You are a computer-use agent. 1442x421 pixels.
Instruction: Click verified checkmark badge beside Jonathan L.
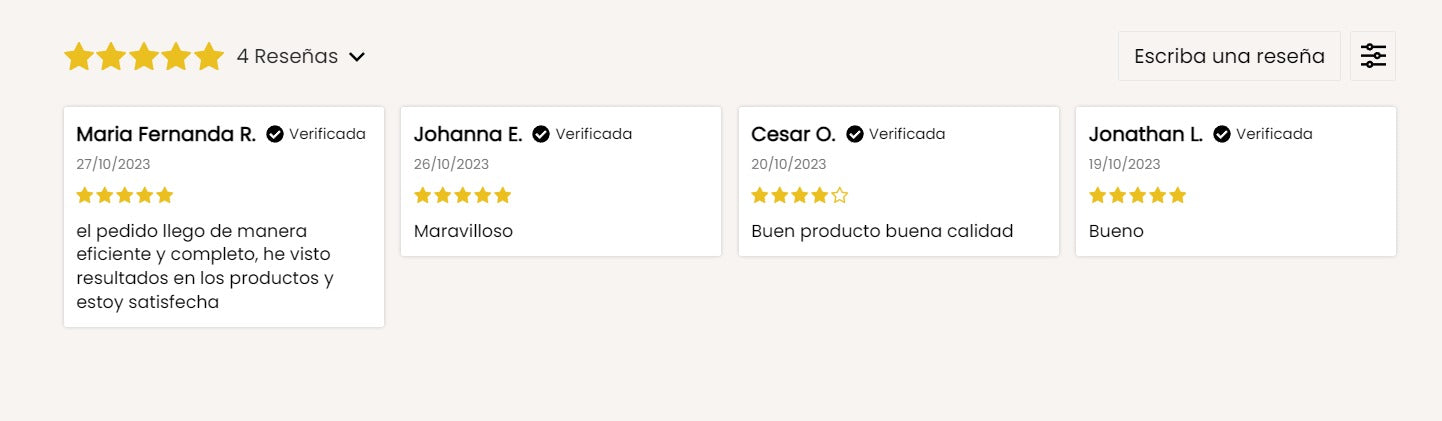coord(1222,134)
